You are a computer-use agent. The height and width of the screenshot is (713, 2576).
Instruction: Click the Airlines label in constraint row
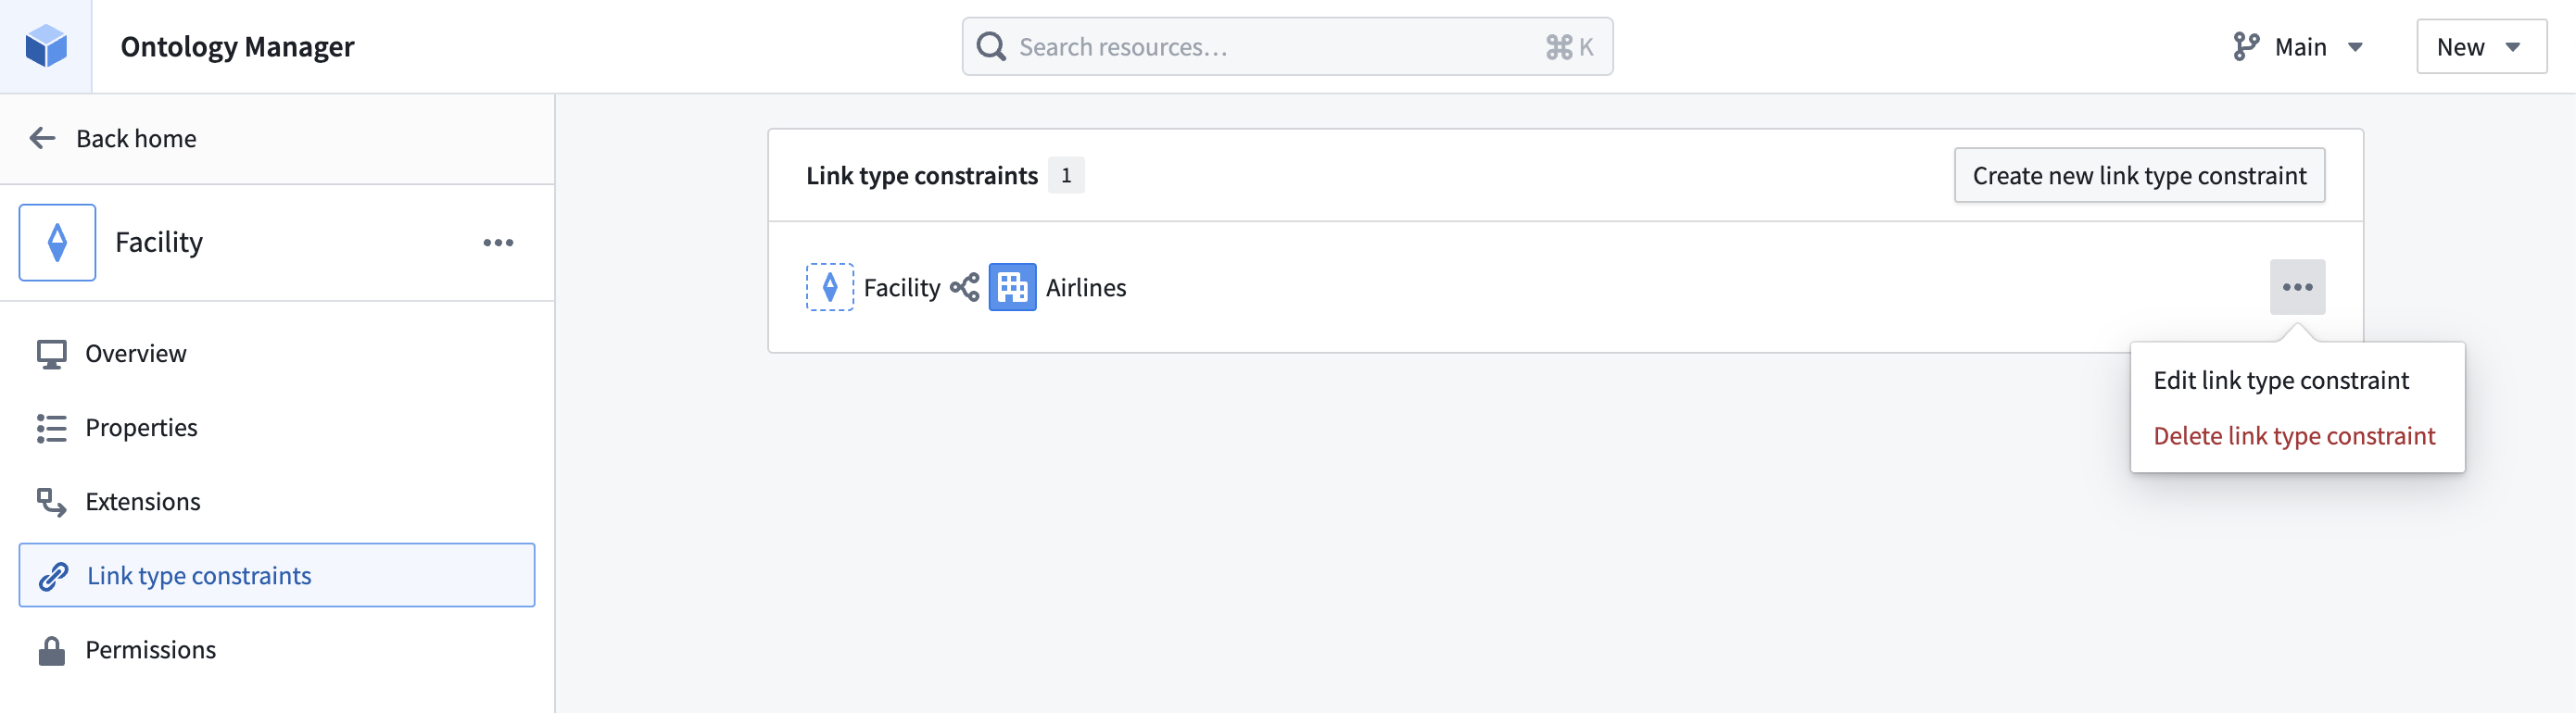[1086, 287]
